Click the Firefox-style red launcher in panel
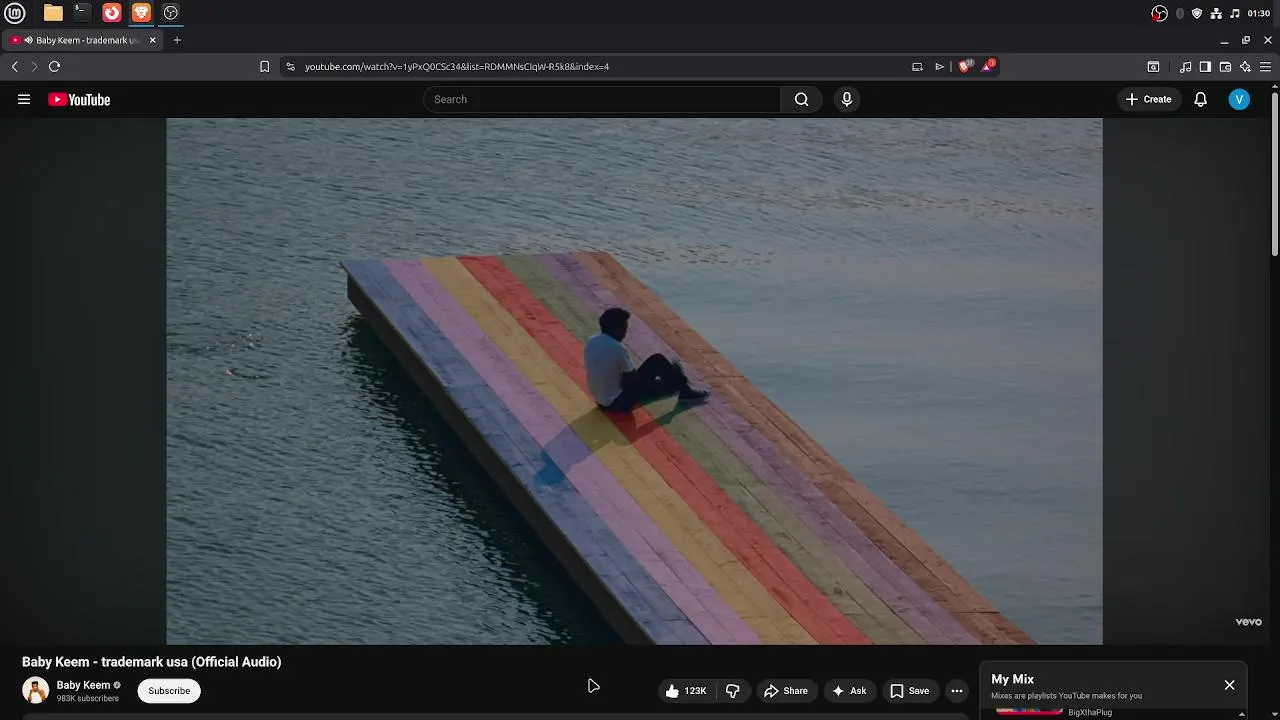Image resolution: width=1280 pixels, height=720 pixels. (x=112, y=13)
